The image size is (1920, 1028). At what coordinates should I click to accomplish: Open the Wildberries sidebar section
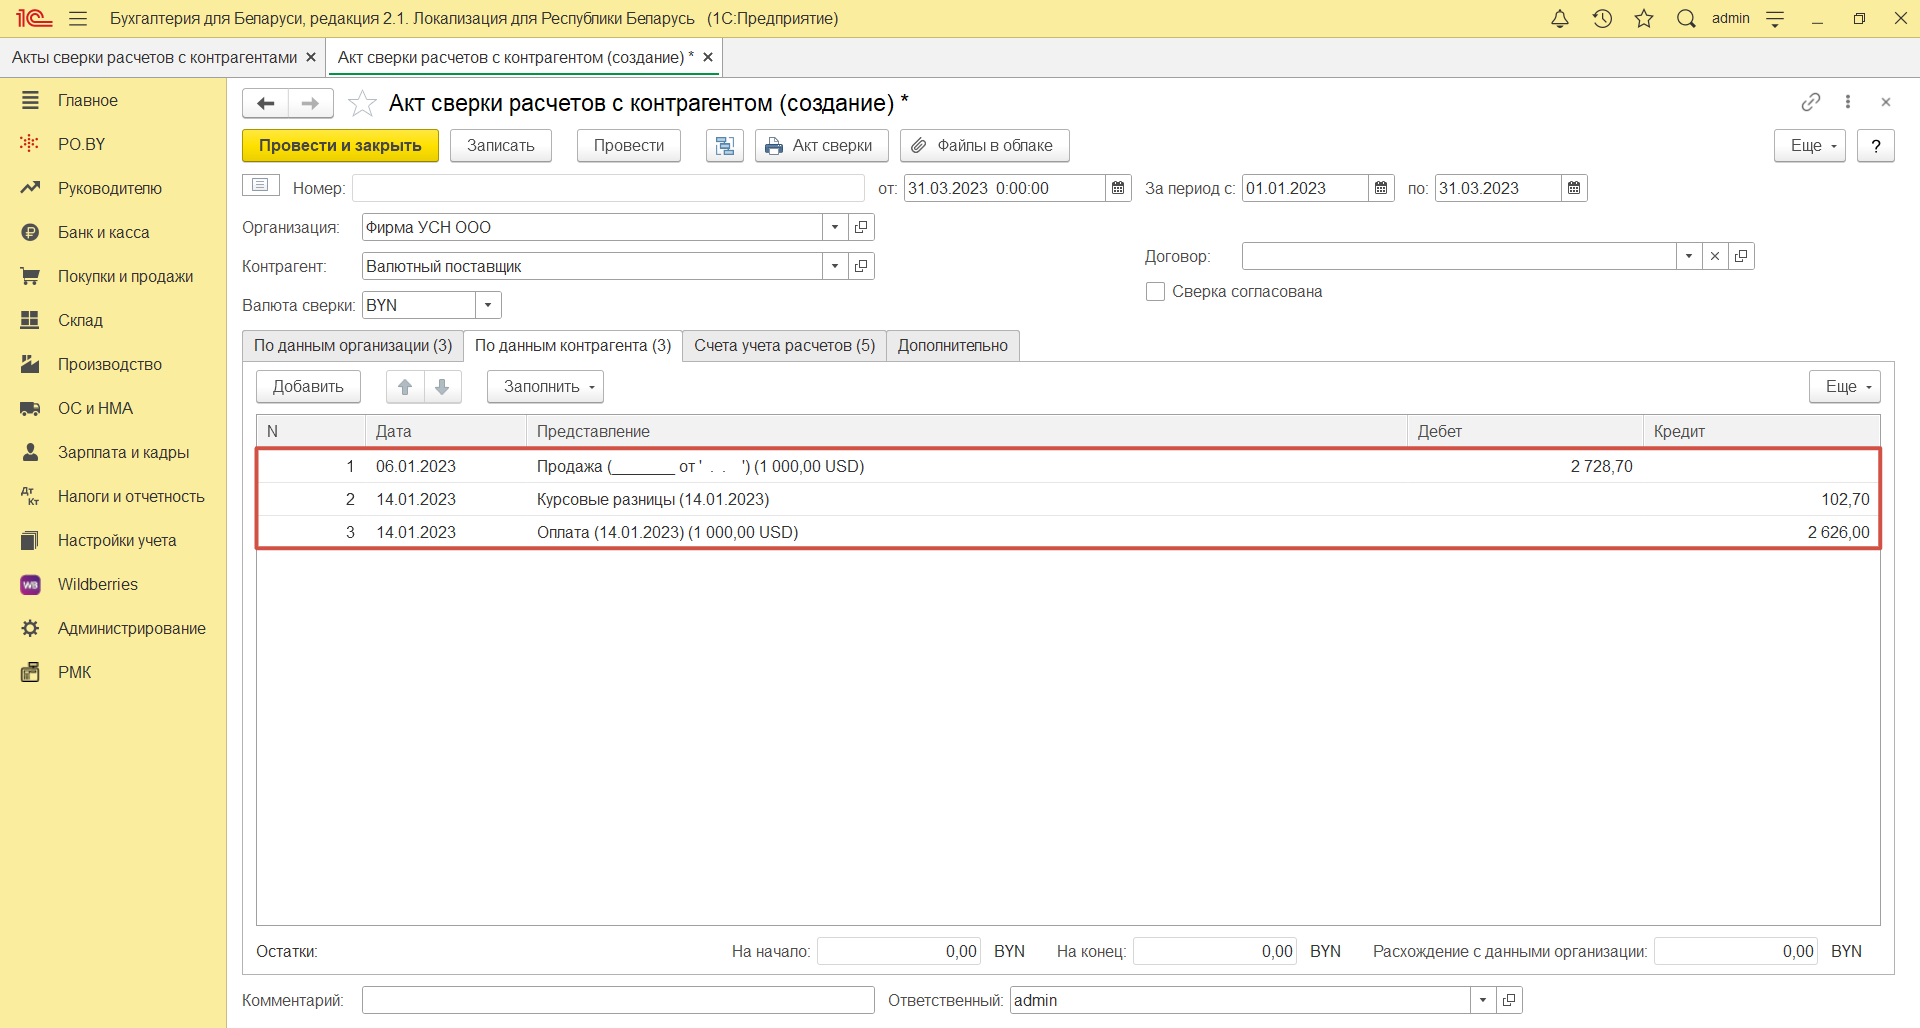(x=97, y=584)
